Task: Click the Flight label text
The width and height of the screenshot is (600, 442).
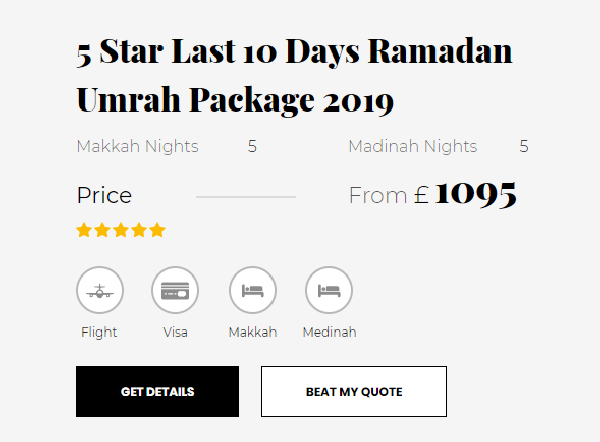Action: click(x=99, y=332)
